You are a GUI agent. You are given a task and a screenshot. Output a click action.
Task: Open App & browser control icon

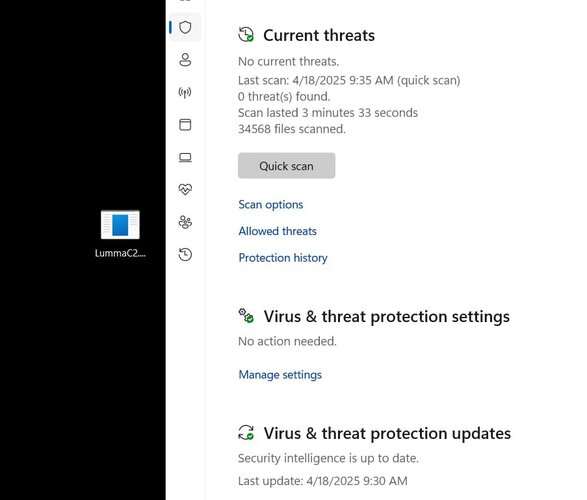185,125
